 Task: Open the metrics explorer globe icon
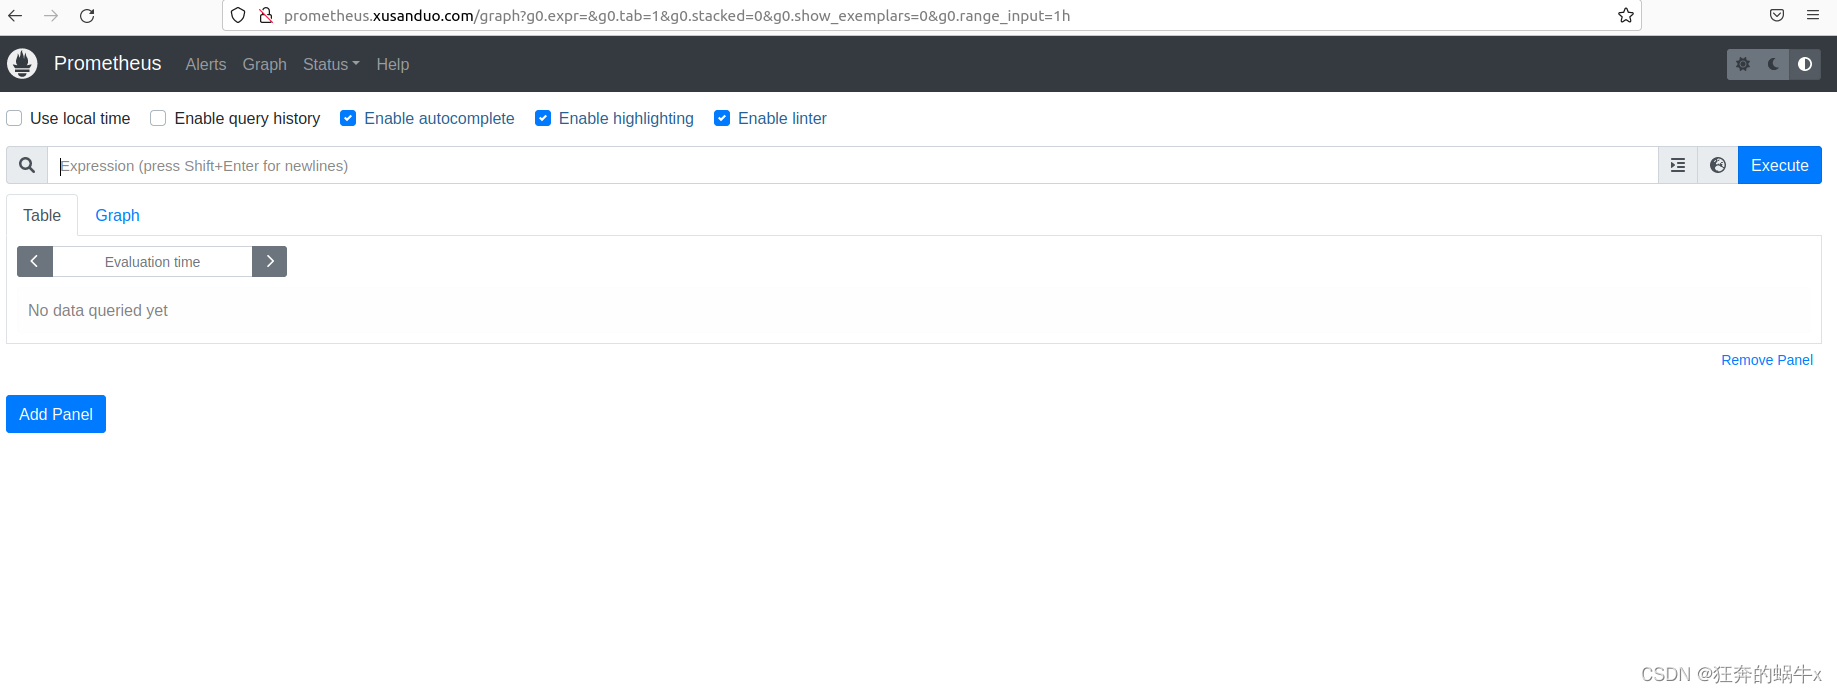[1718, 165]
